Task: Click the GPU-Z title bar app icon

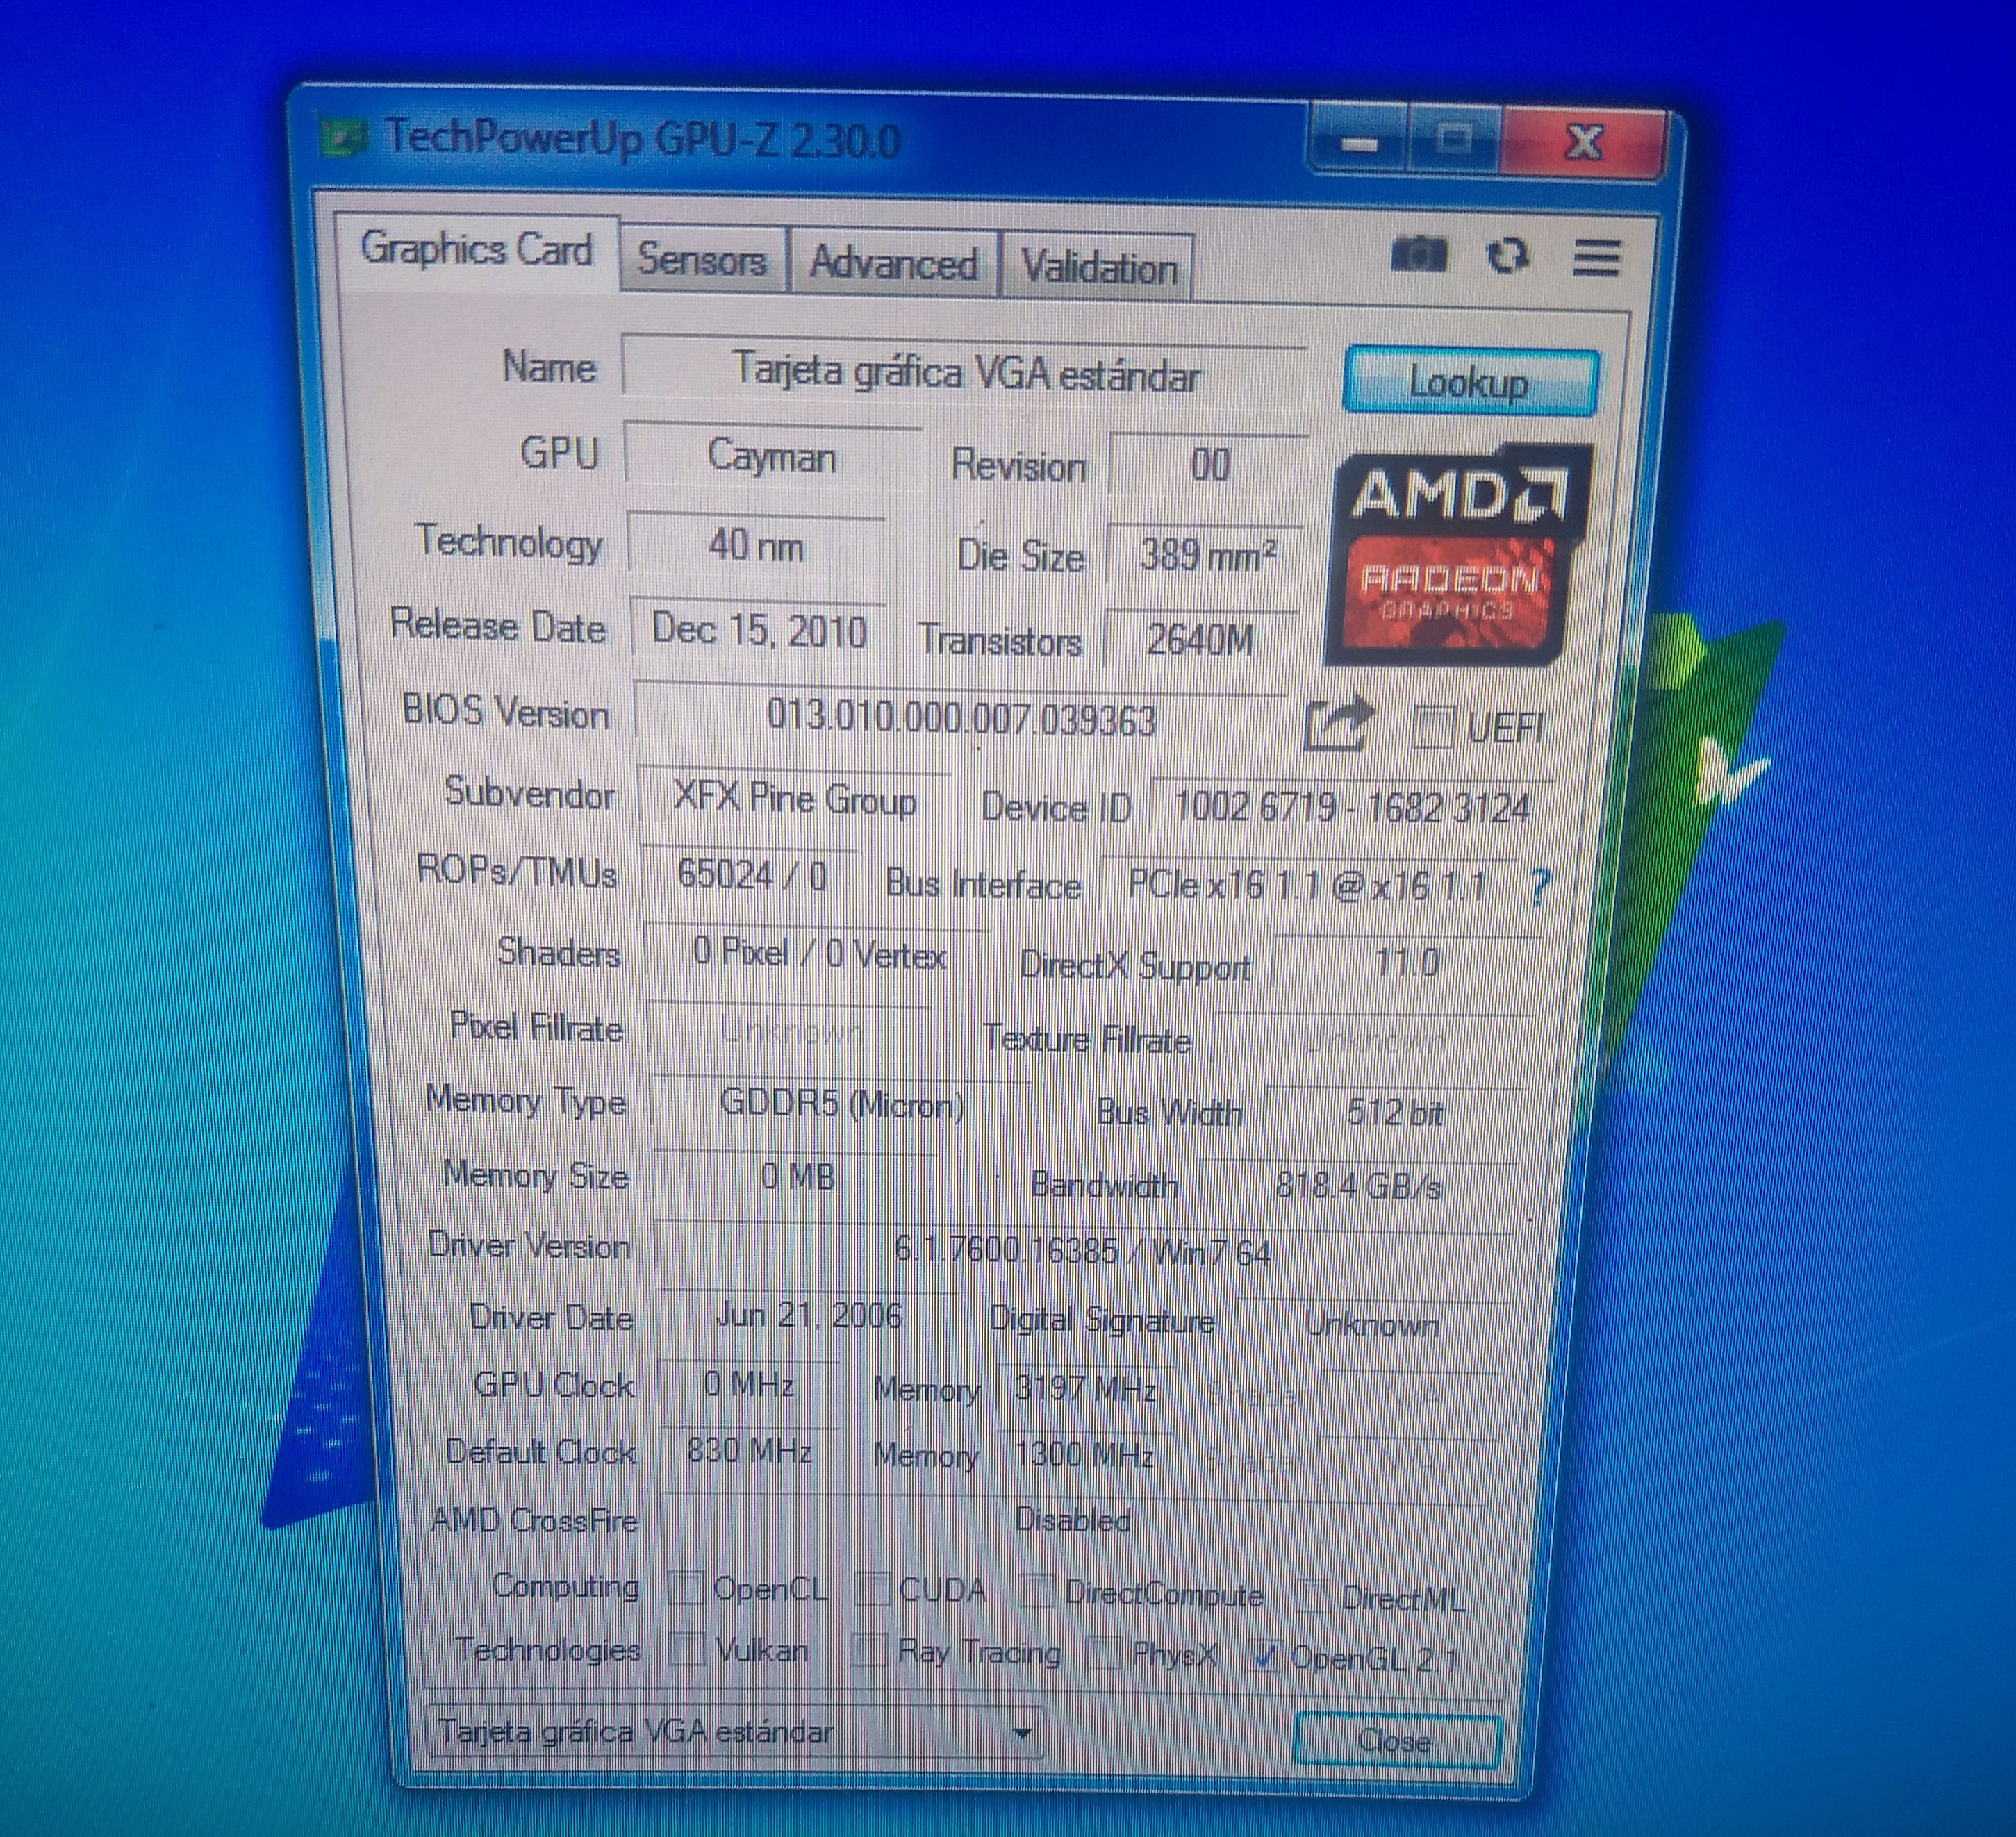Action: [x=344, y=137]
